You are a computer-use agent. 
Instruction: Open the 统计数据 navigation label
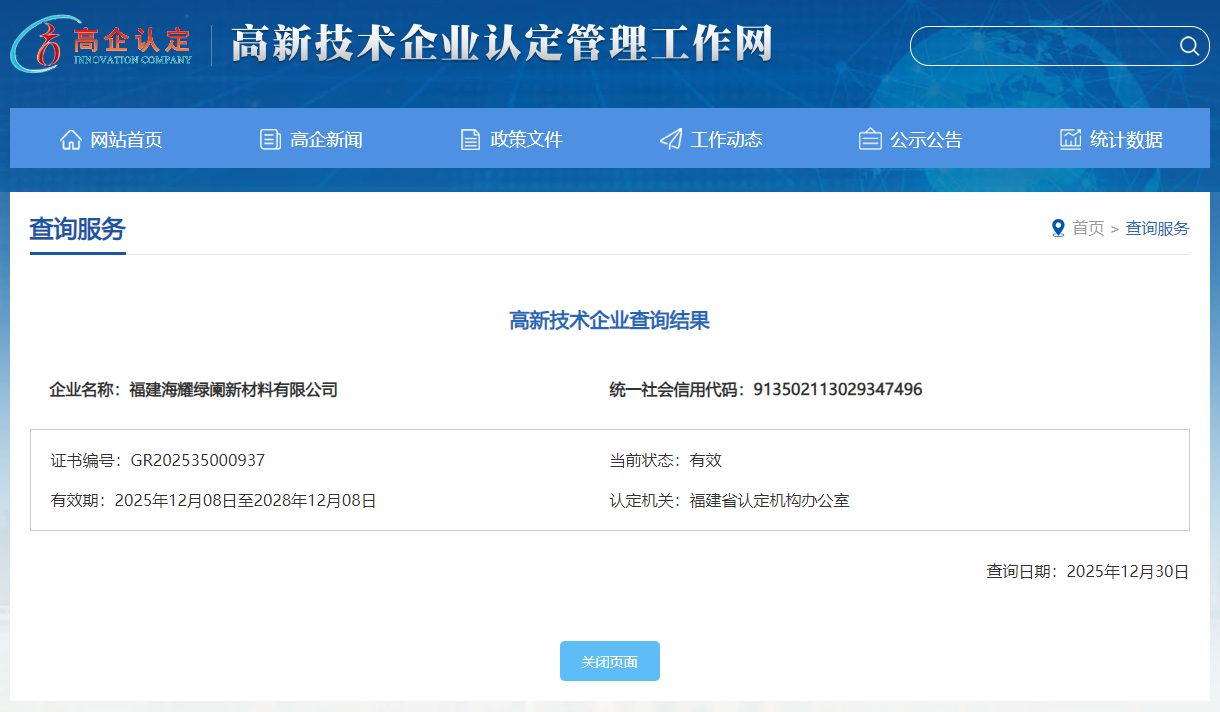tap(1126, 140)
